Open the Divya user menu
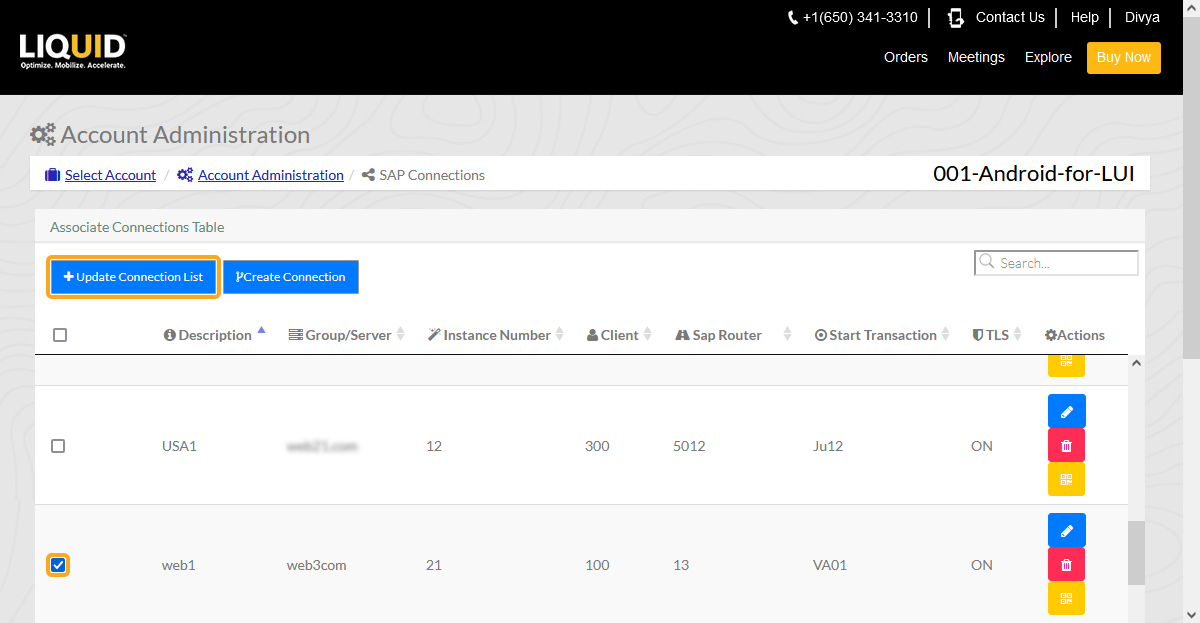The image size is (1200, 623). [1142, 17]
